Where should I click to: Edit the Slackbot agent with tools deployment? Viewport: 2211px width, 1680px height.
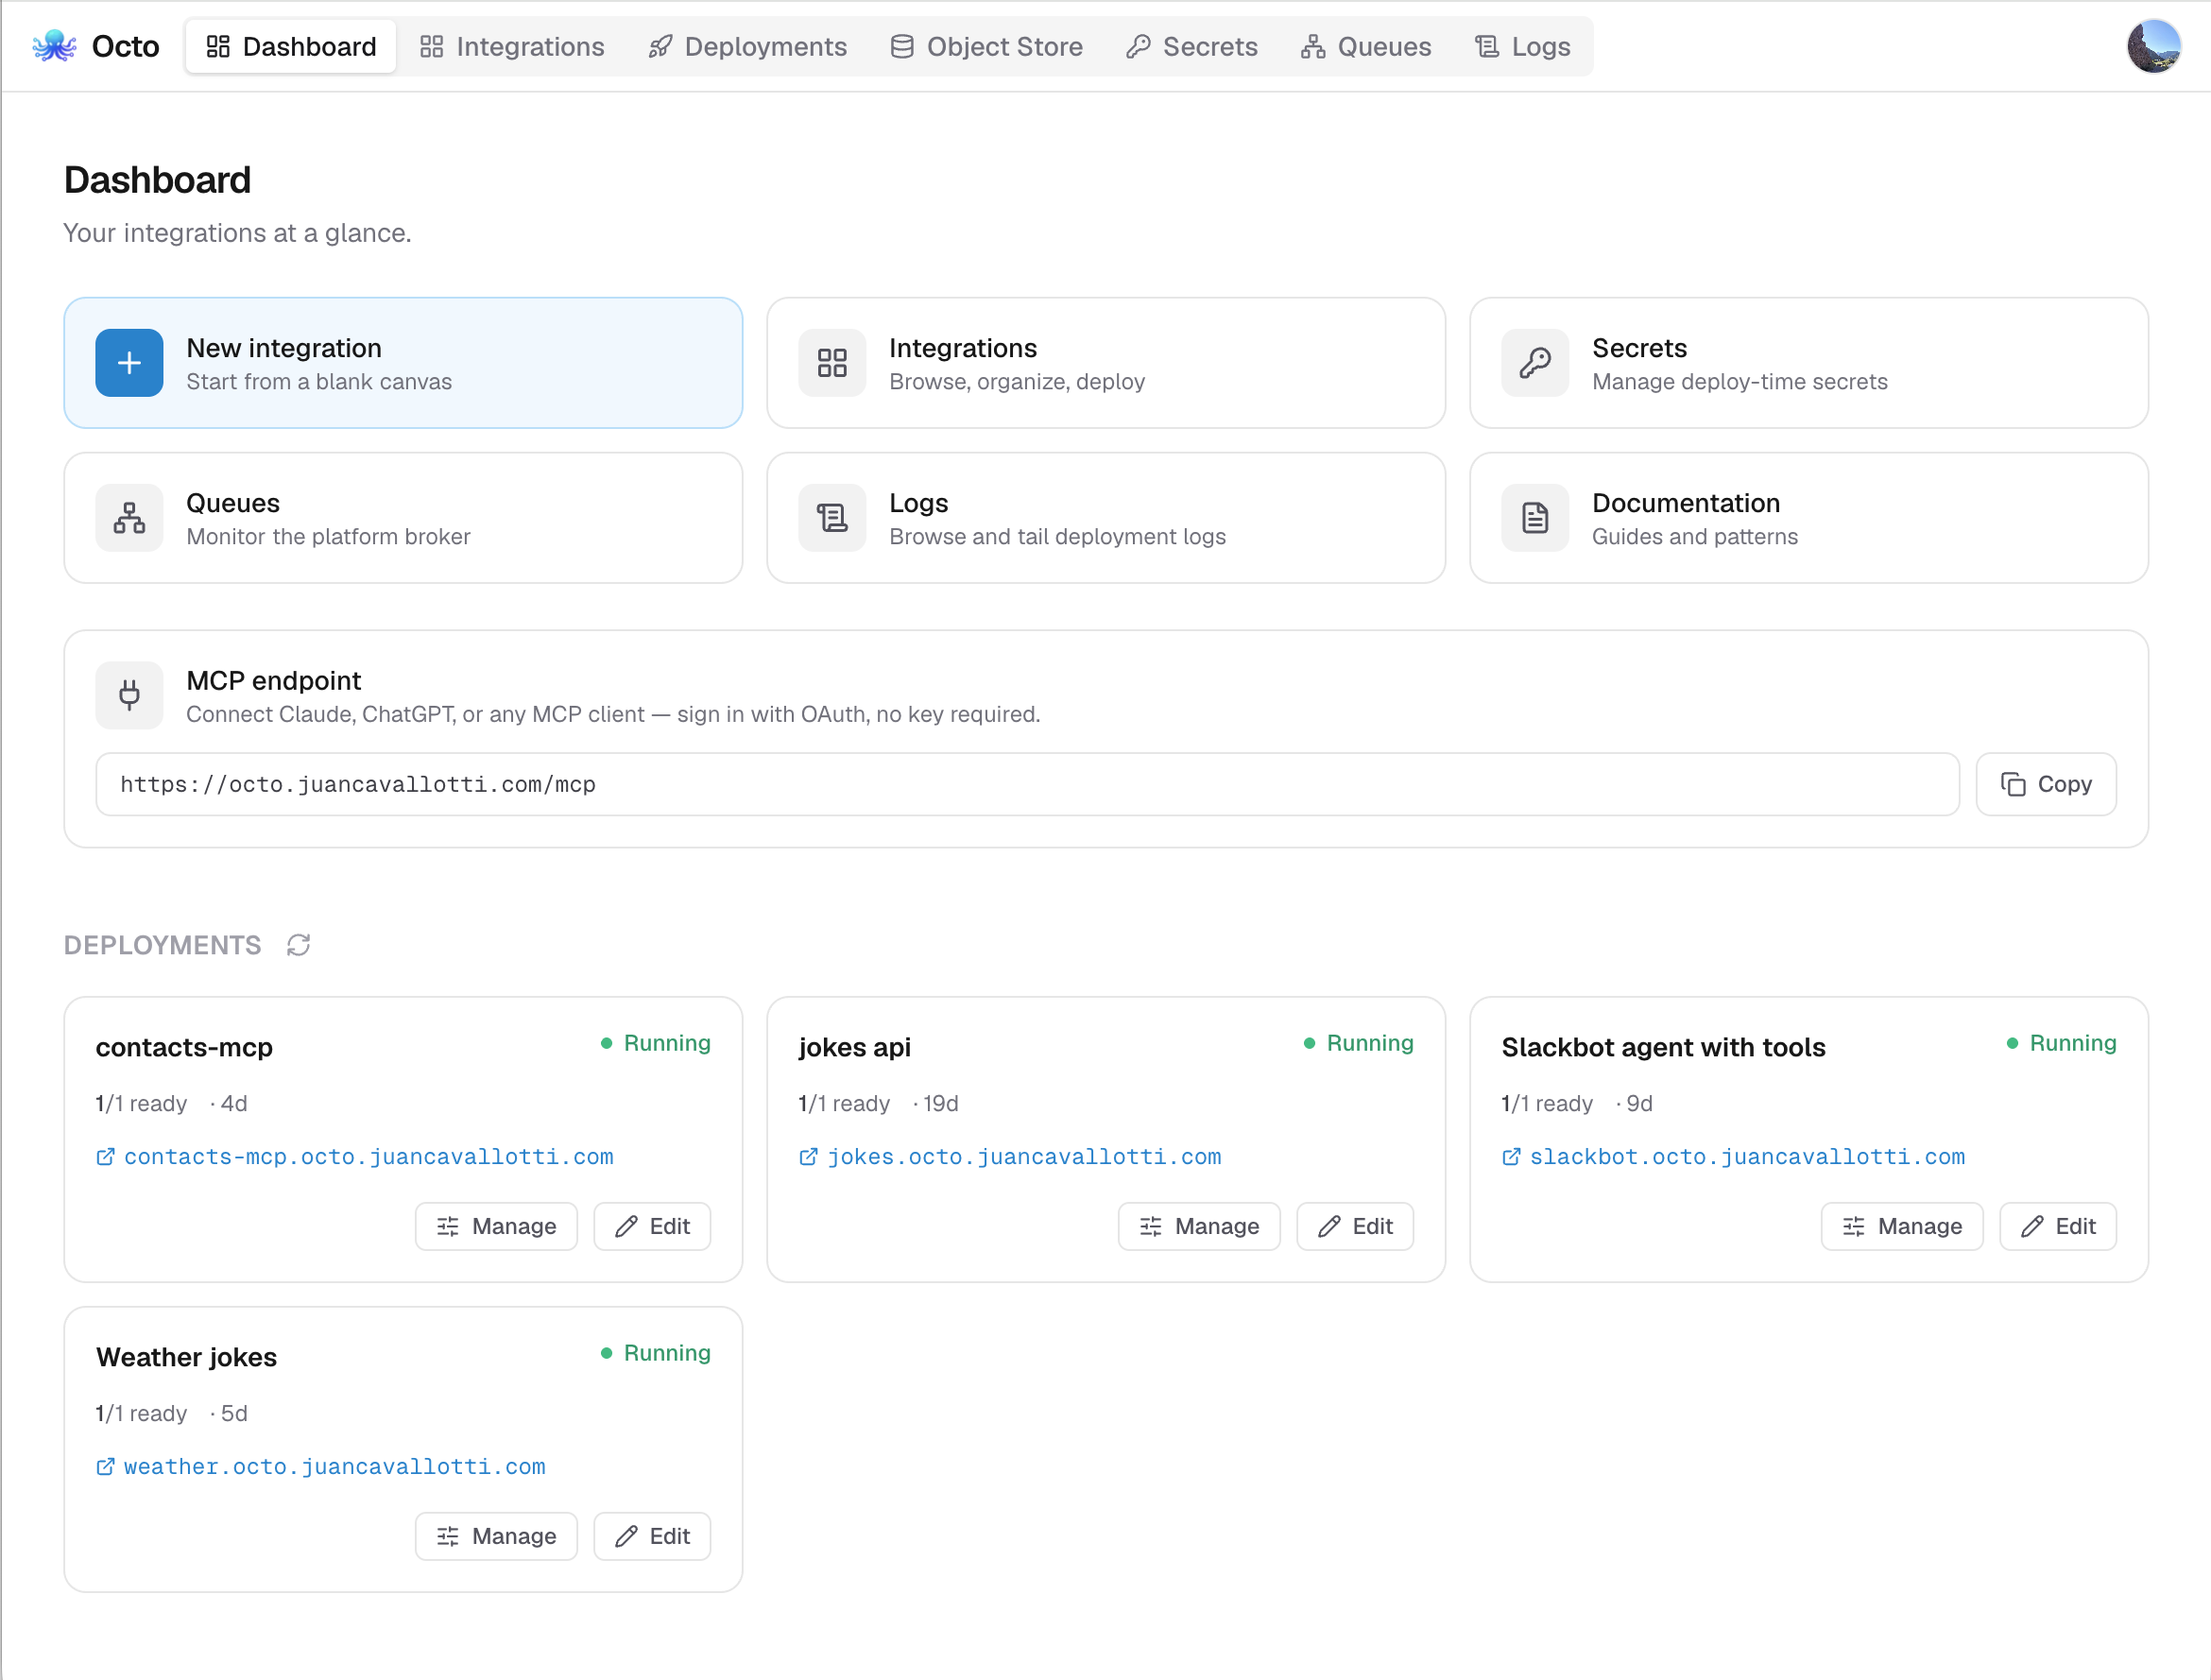(x=2058, y=1226)
